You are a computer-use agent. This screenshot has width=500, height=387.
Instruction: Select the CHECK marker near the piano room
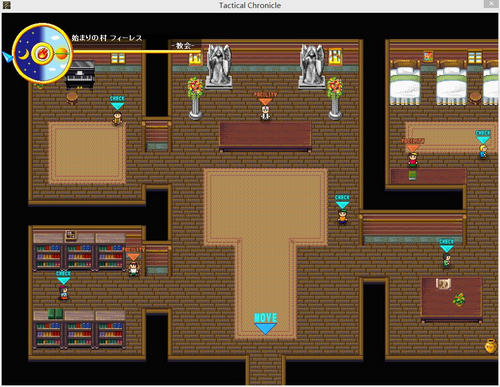117,103
